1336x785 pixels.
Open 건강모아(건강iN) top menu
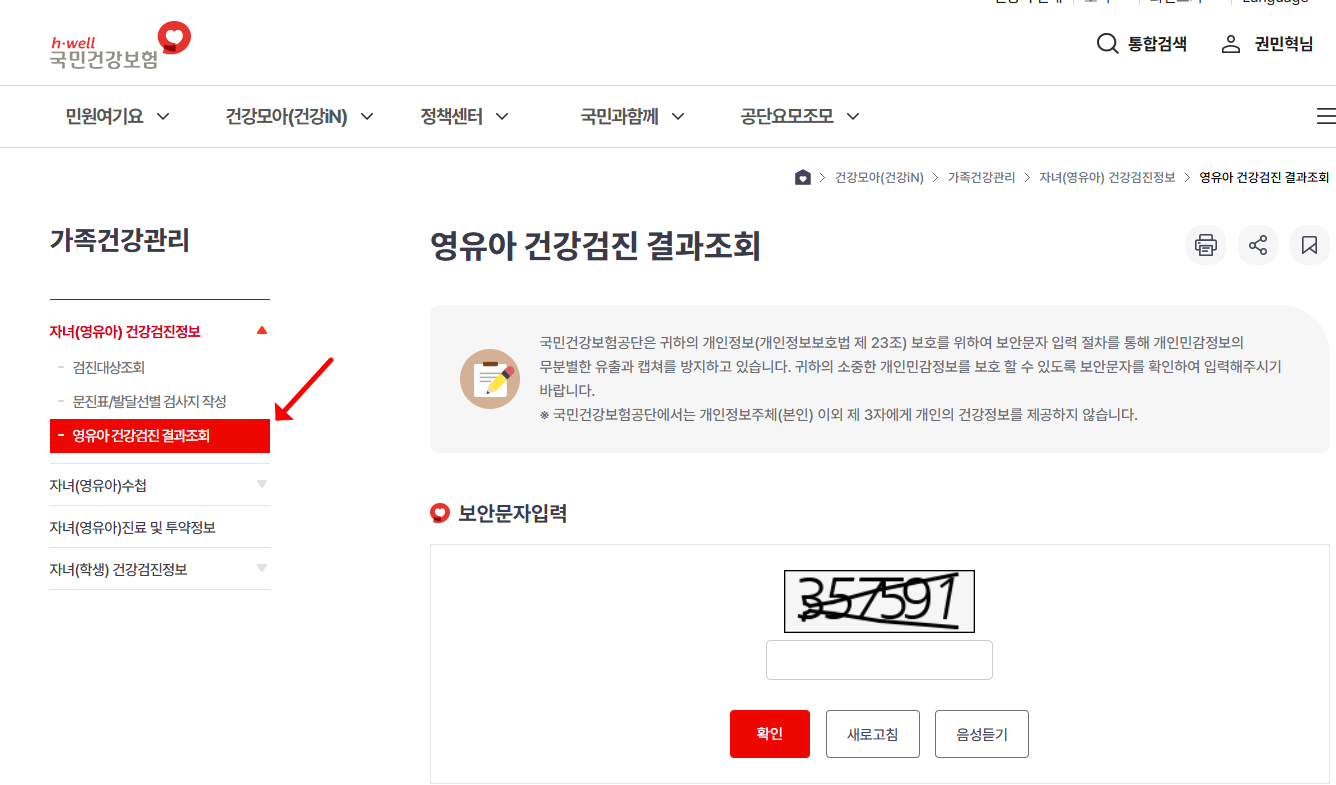[x=287, y=117]
